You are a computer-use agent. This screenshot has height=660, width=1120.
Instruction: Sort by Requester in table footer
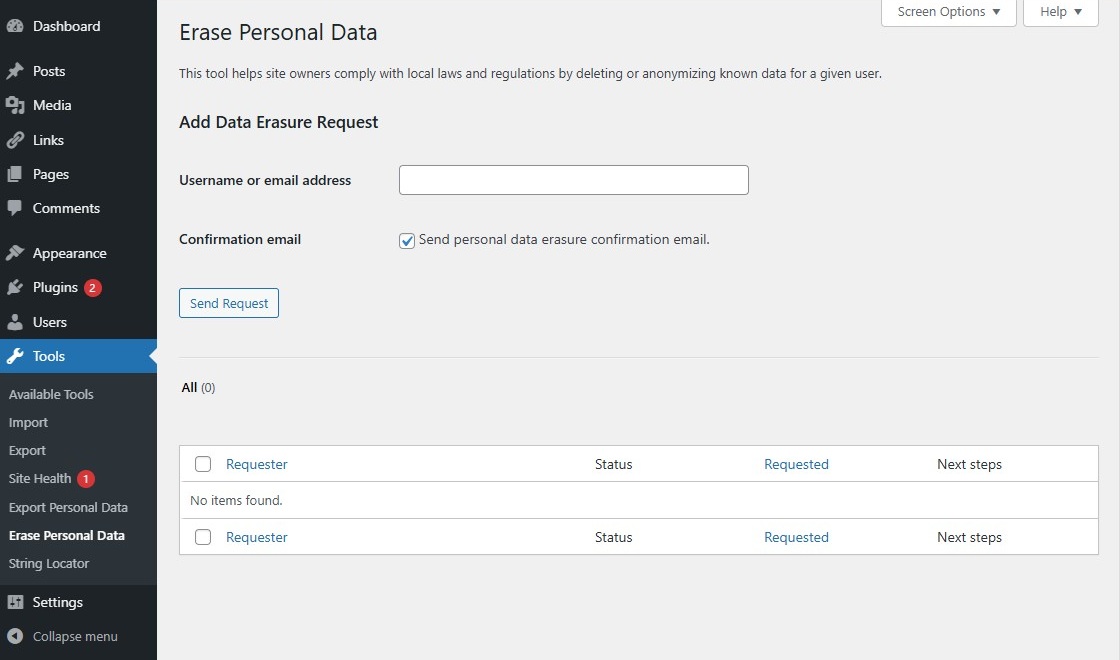(256, 537)
